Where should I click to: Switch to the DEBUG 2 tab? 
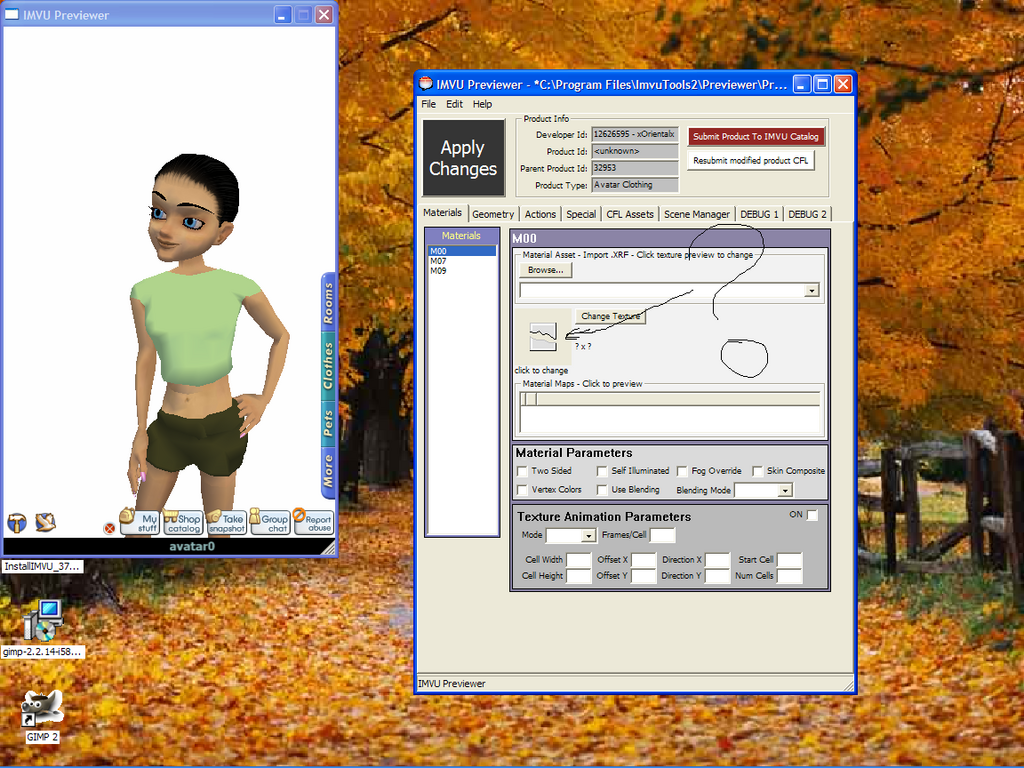[807, 214]
